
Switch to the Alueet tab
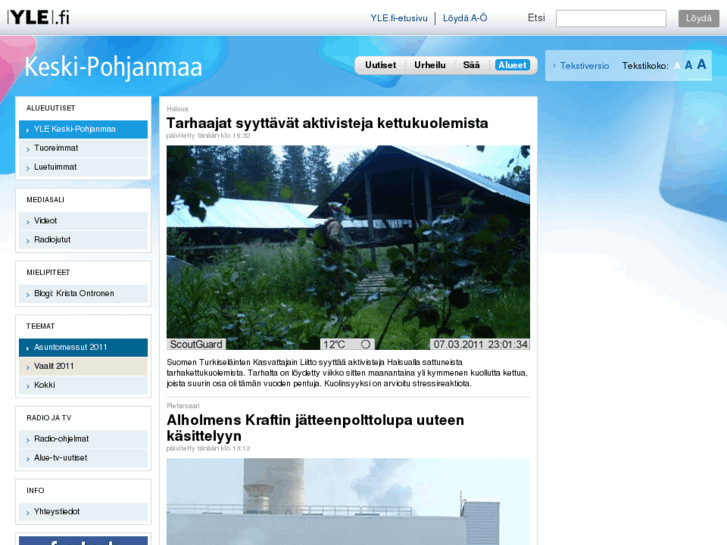click(x=512, y=65)
